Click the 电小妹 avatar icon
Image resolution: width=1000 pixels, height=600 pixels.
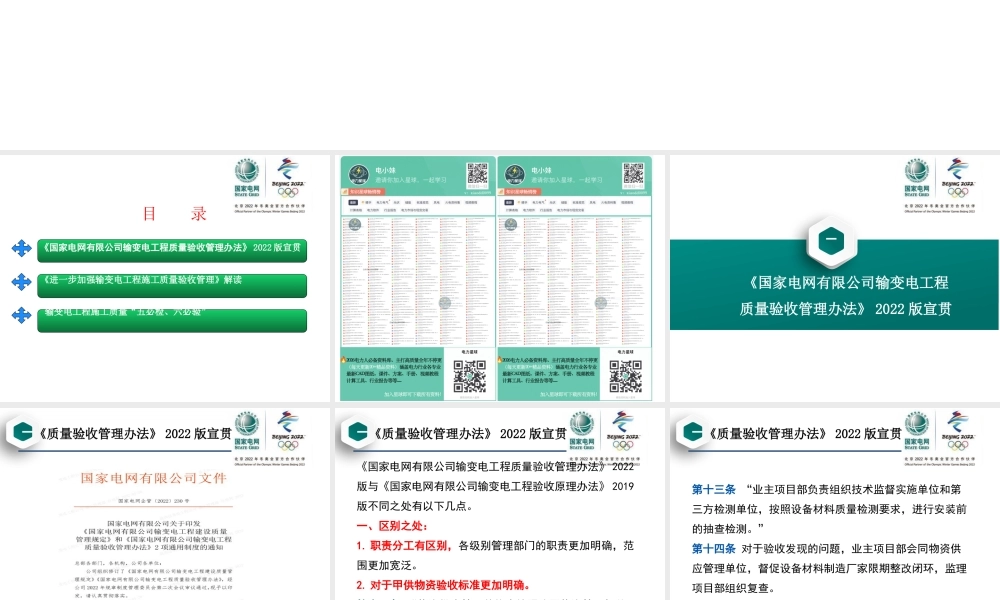358,173
